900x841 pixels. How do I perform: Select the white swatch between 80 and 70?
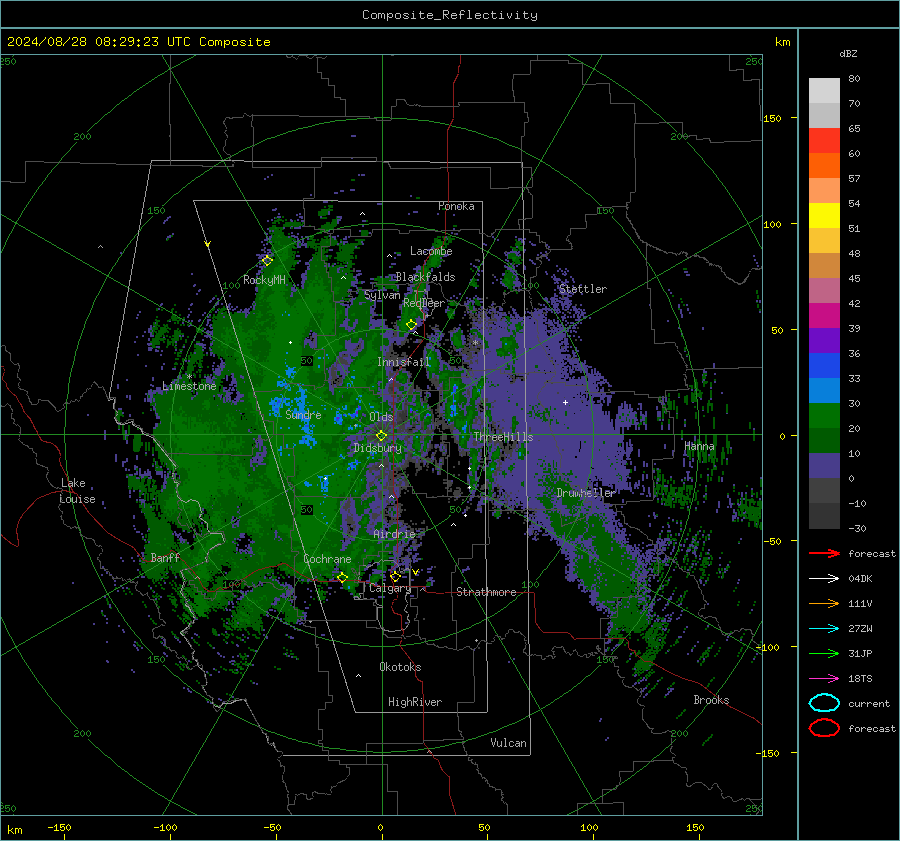point(824,91)
